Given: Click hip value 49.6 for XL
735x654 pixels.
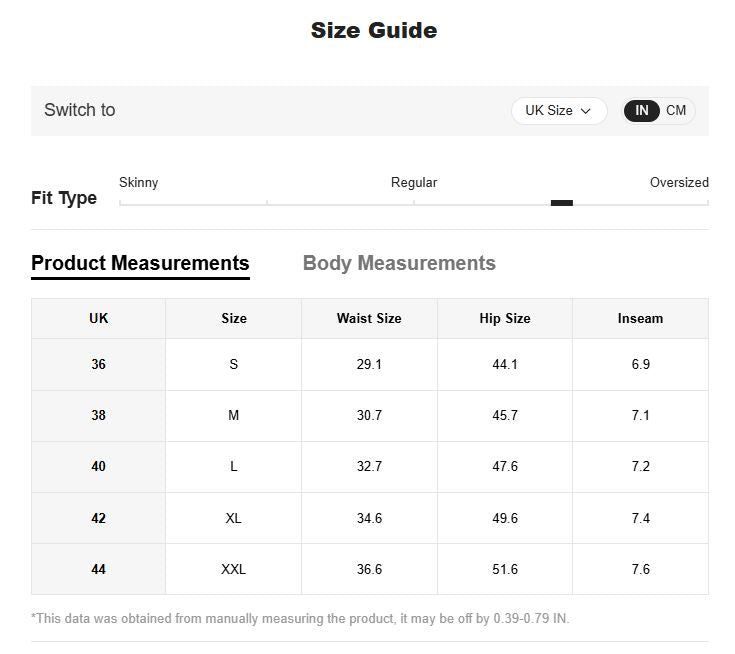Looking at the screenshot, I should pyautogui.click(x=504, y=518).
